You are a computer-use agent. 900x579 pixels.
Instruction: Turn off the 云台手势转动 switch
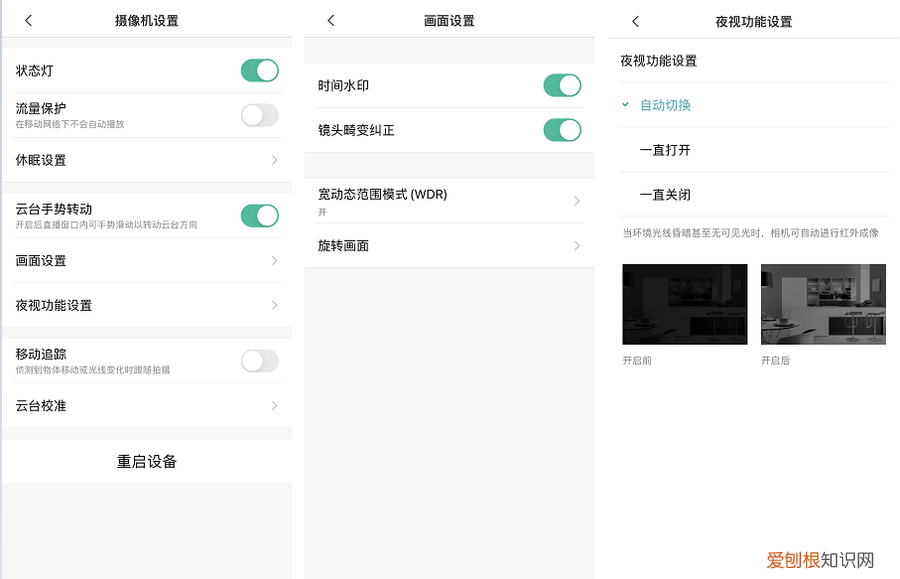coord(259,215)
